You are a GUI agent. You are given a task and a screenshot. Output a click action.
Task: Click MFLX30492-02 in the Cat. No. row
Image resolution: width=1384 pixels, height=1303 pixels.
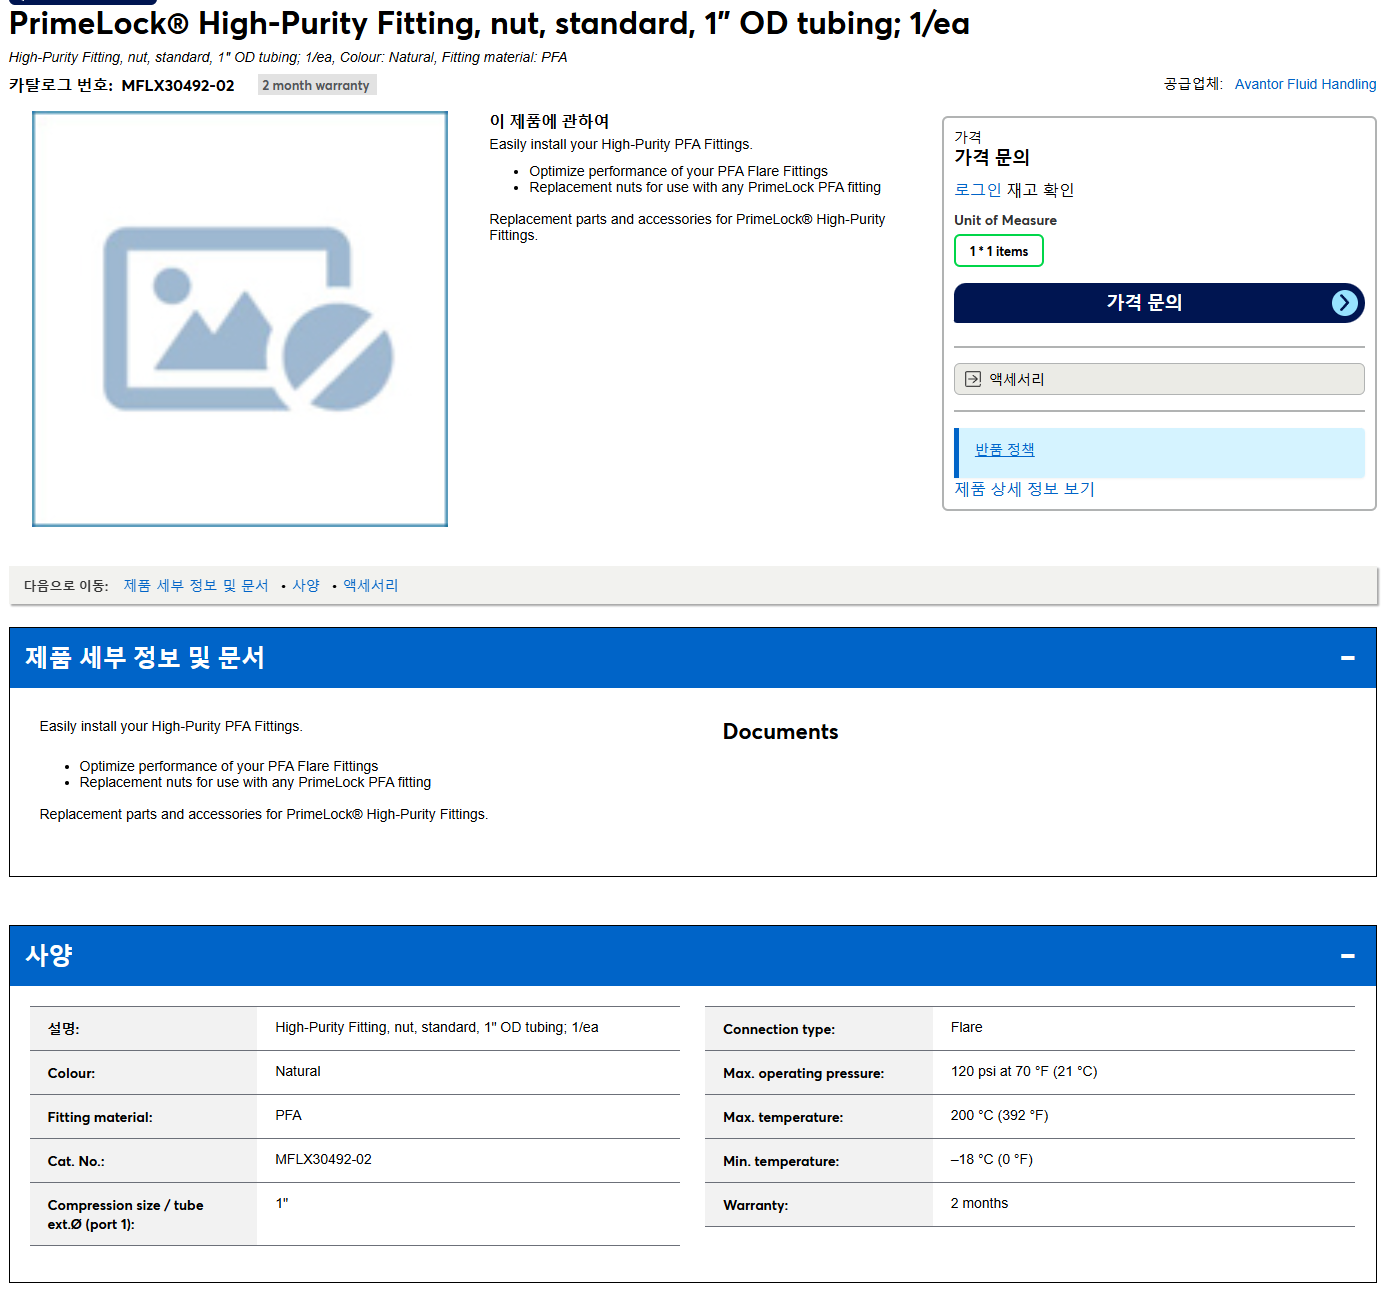(323, 1160)
